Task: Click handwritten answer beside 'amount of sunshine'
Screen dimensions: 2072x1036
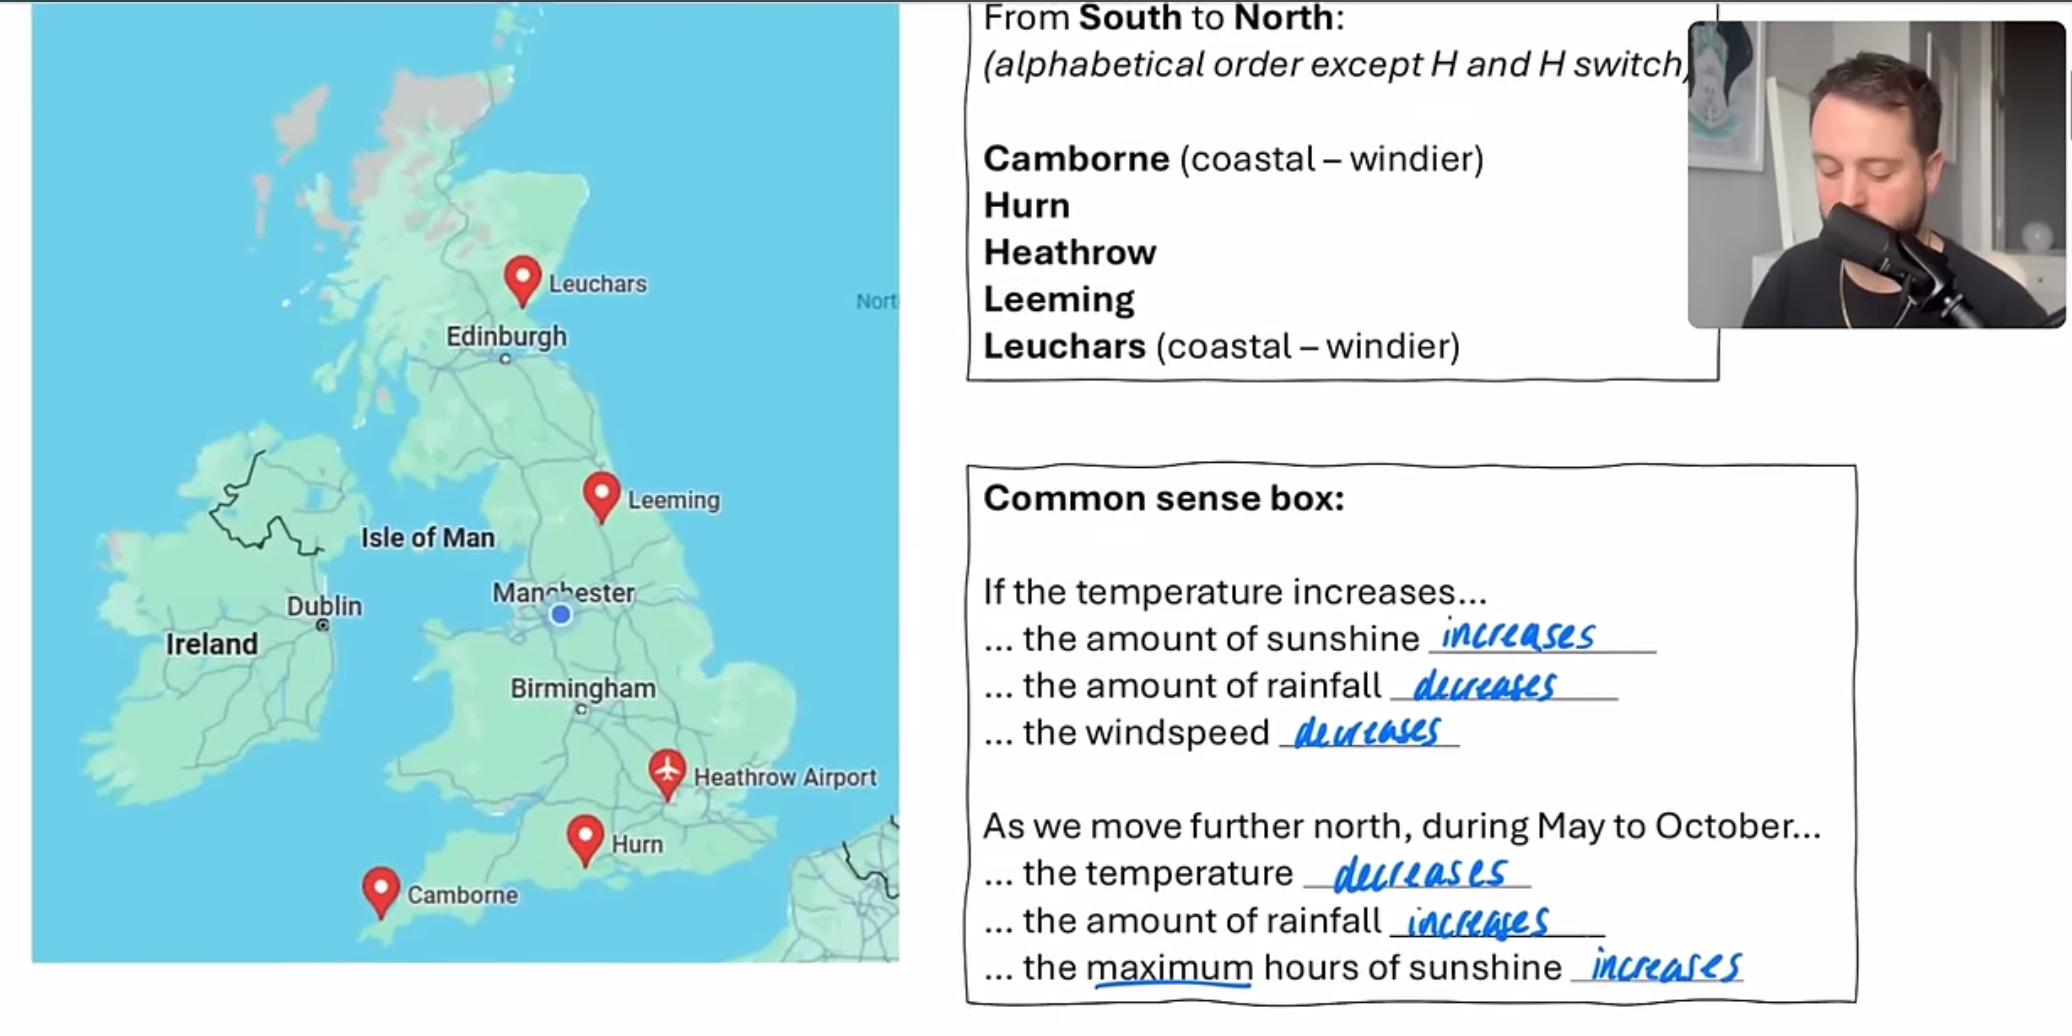Action: 1518,636
